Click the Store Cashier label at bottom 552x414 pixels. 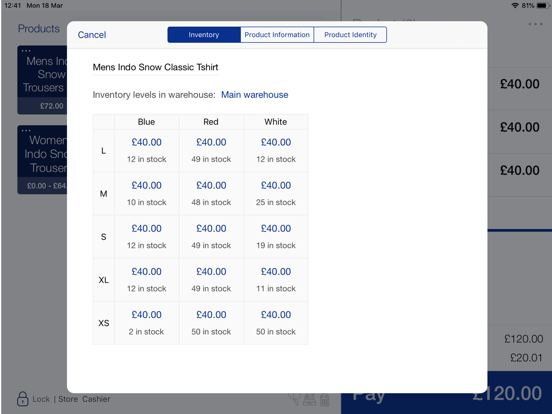tap(84, 399)
